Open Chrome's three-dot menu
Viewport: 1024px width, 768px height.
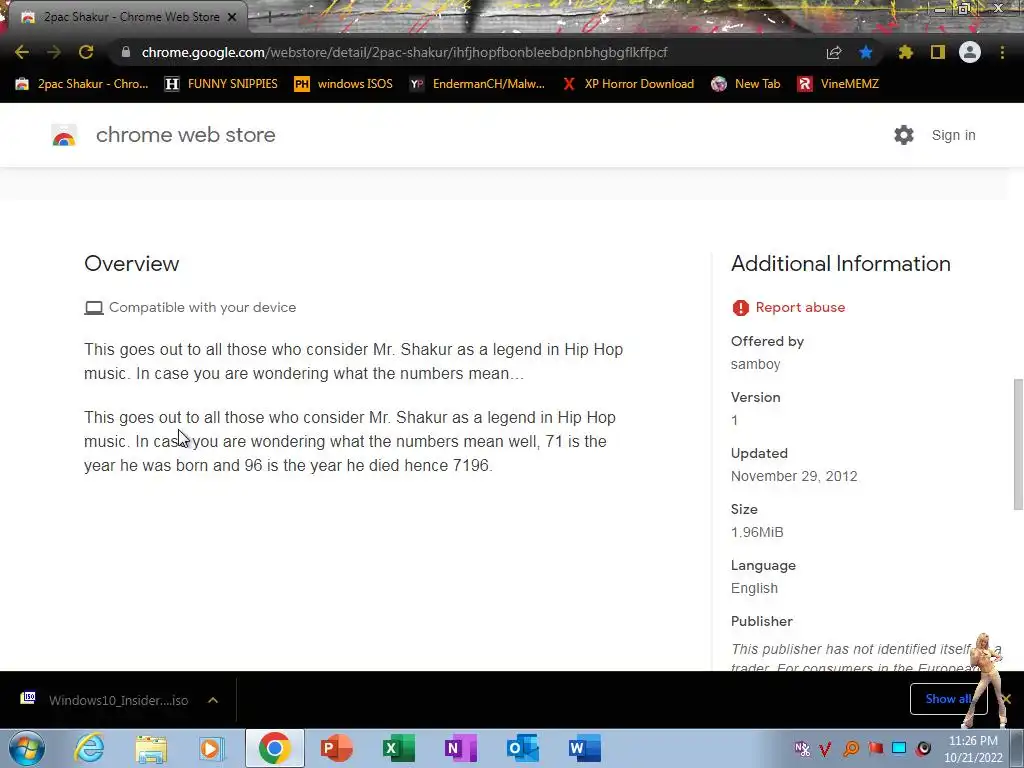click(1002, 52)
